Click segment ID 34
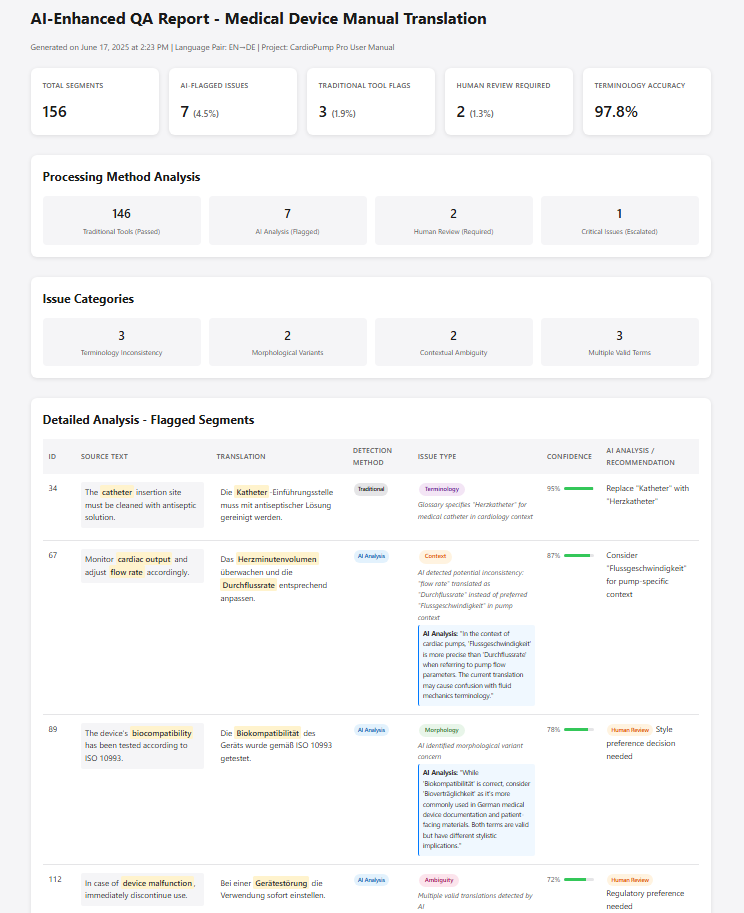 click(x=53, y=489)
